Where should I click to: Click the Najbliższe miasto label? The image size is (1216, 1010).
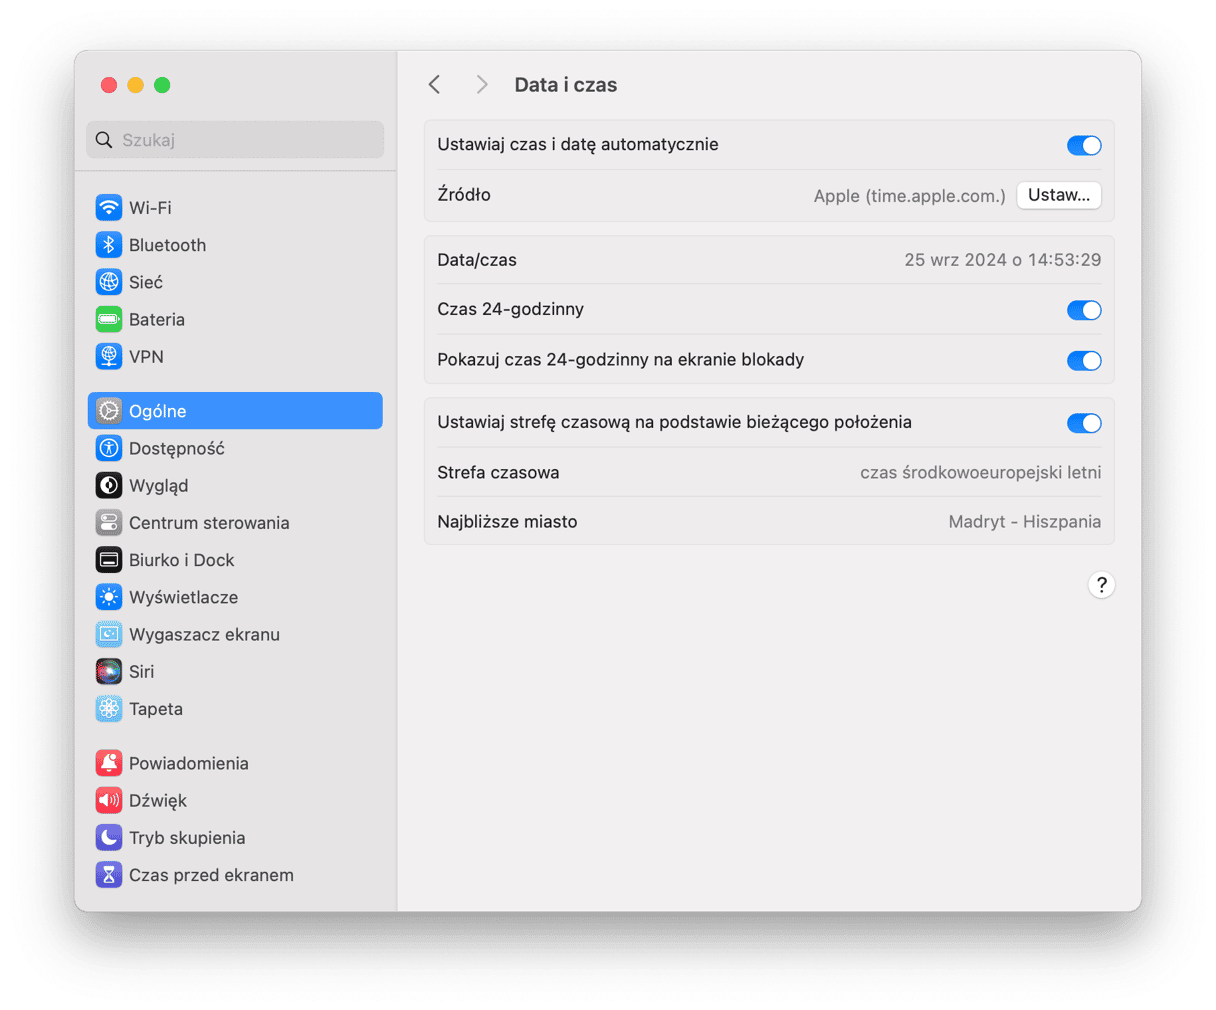click(x=507, y=522)
